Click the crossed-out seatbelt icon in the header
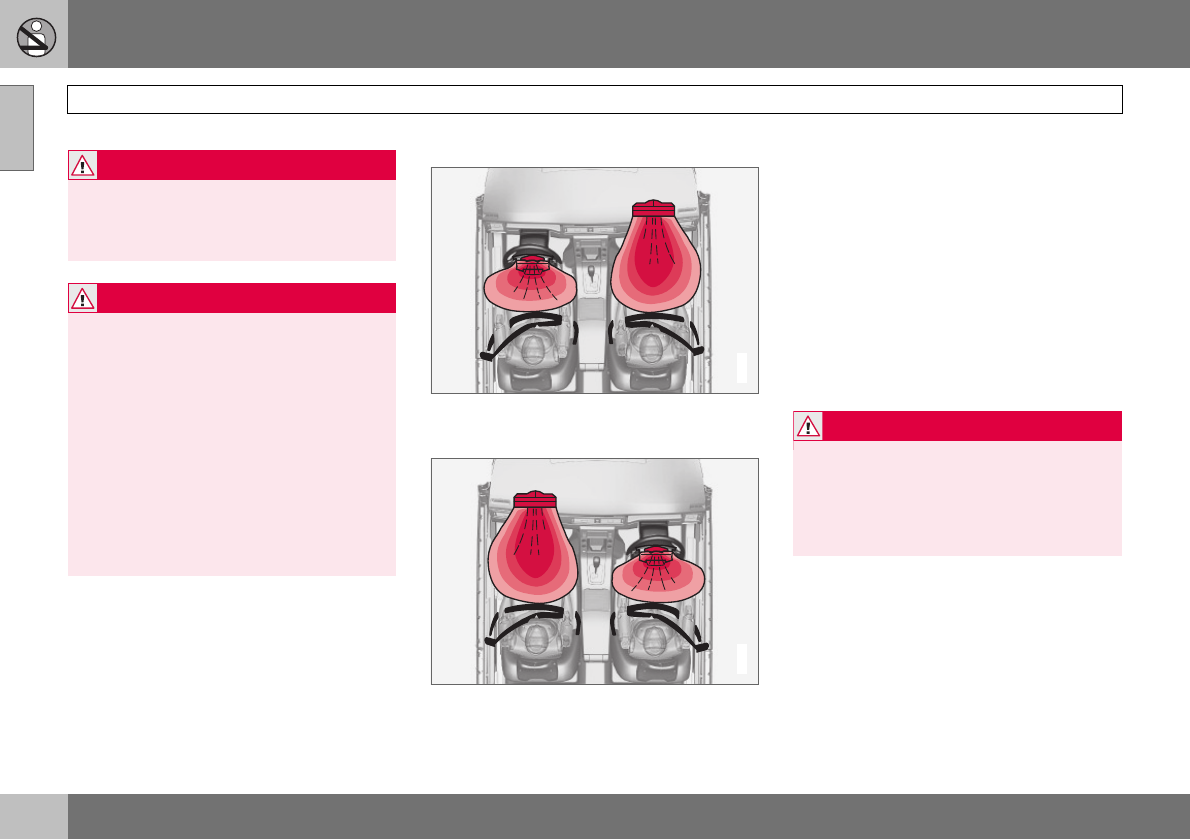 (x=36, y=36)
